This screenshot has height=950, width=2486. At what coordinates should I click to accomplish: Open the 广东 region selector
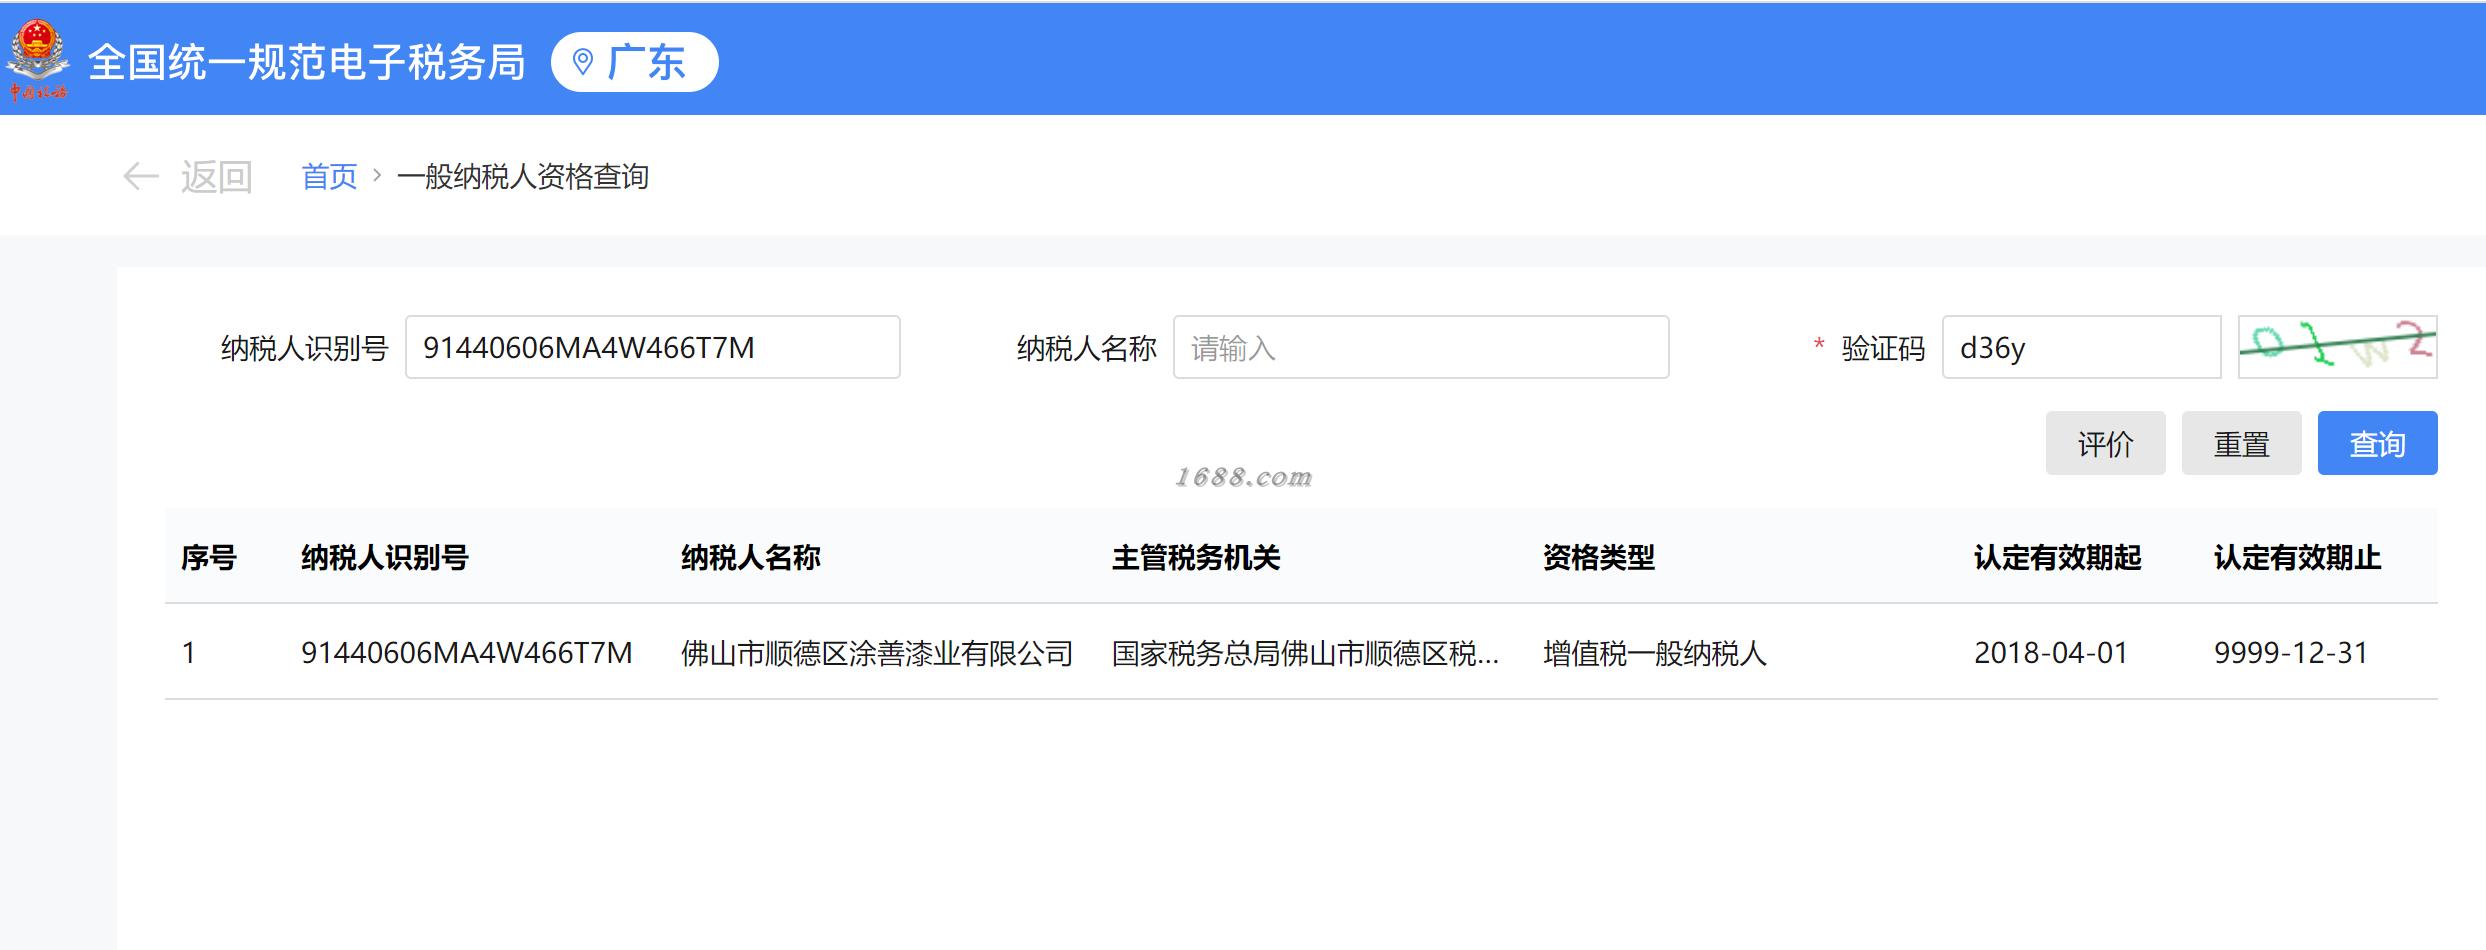634,62
